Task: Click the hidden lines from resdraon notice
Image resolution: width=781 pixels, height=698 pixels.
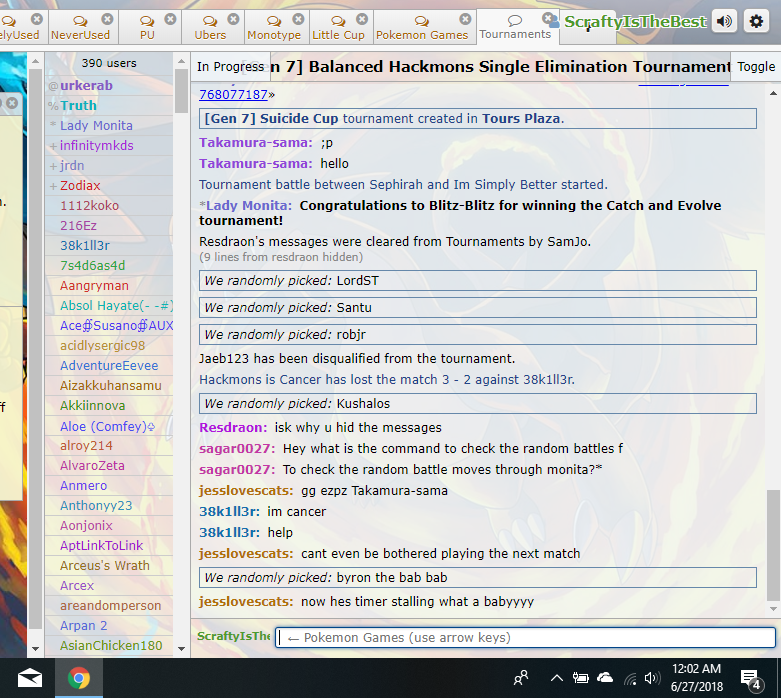Action: (281, 257)
